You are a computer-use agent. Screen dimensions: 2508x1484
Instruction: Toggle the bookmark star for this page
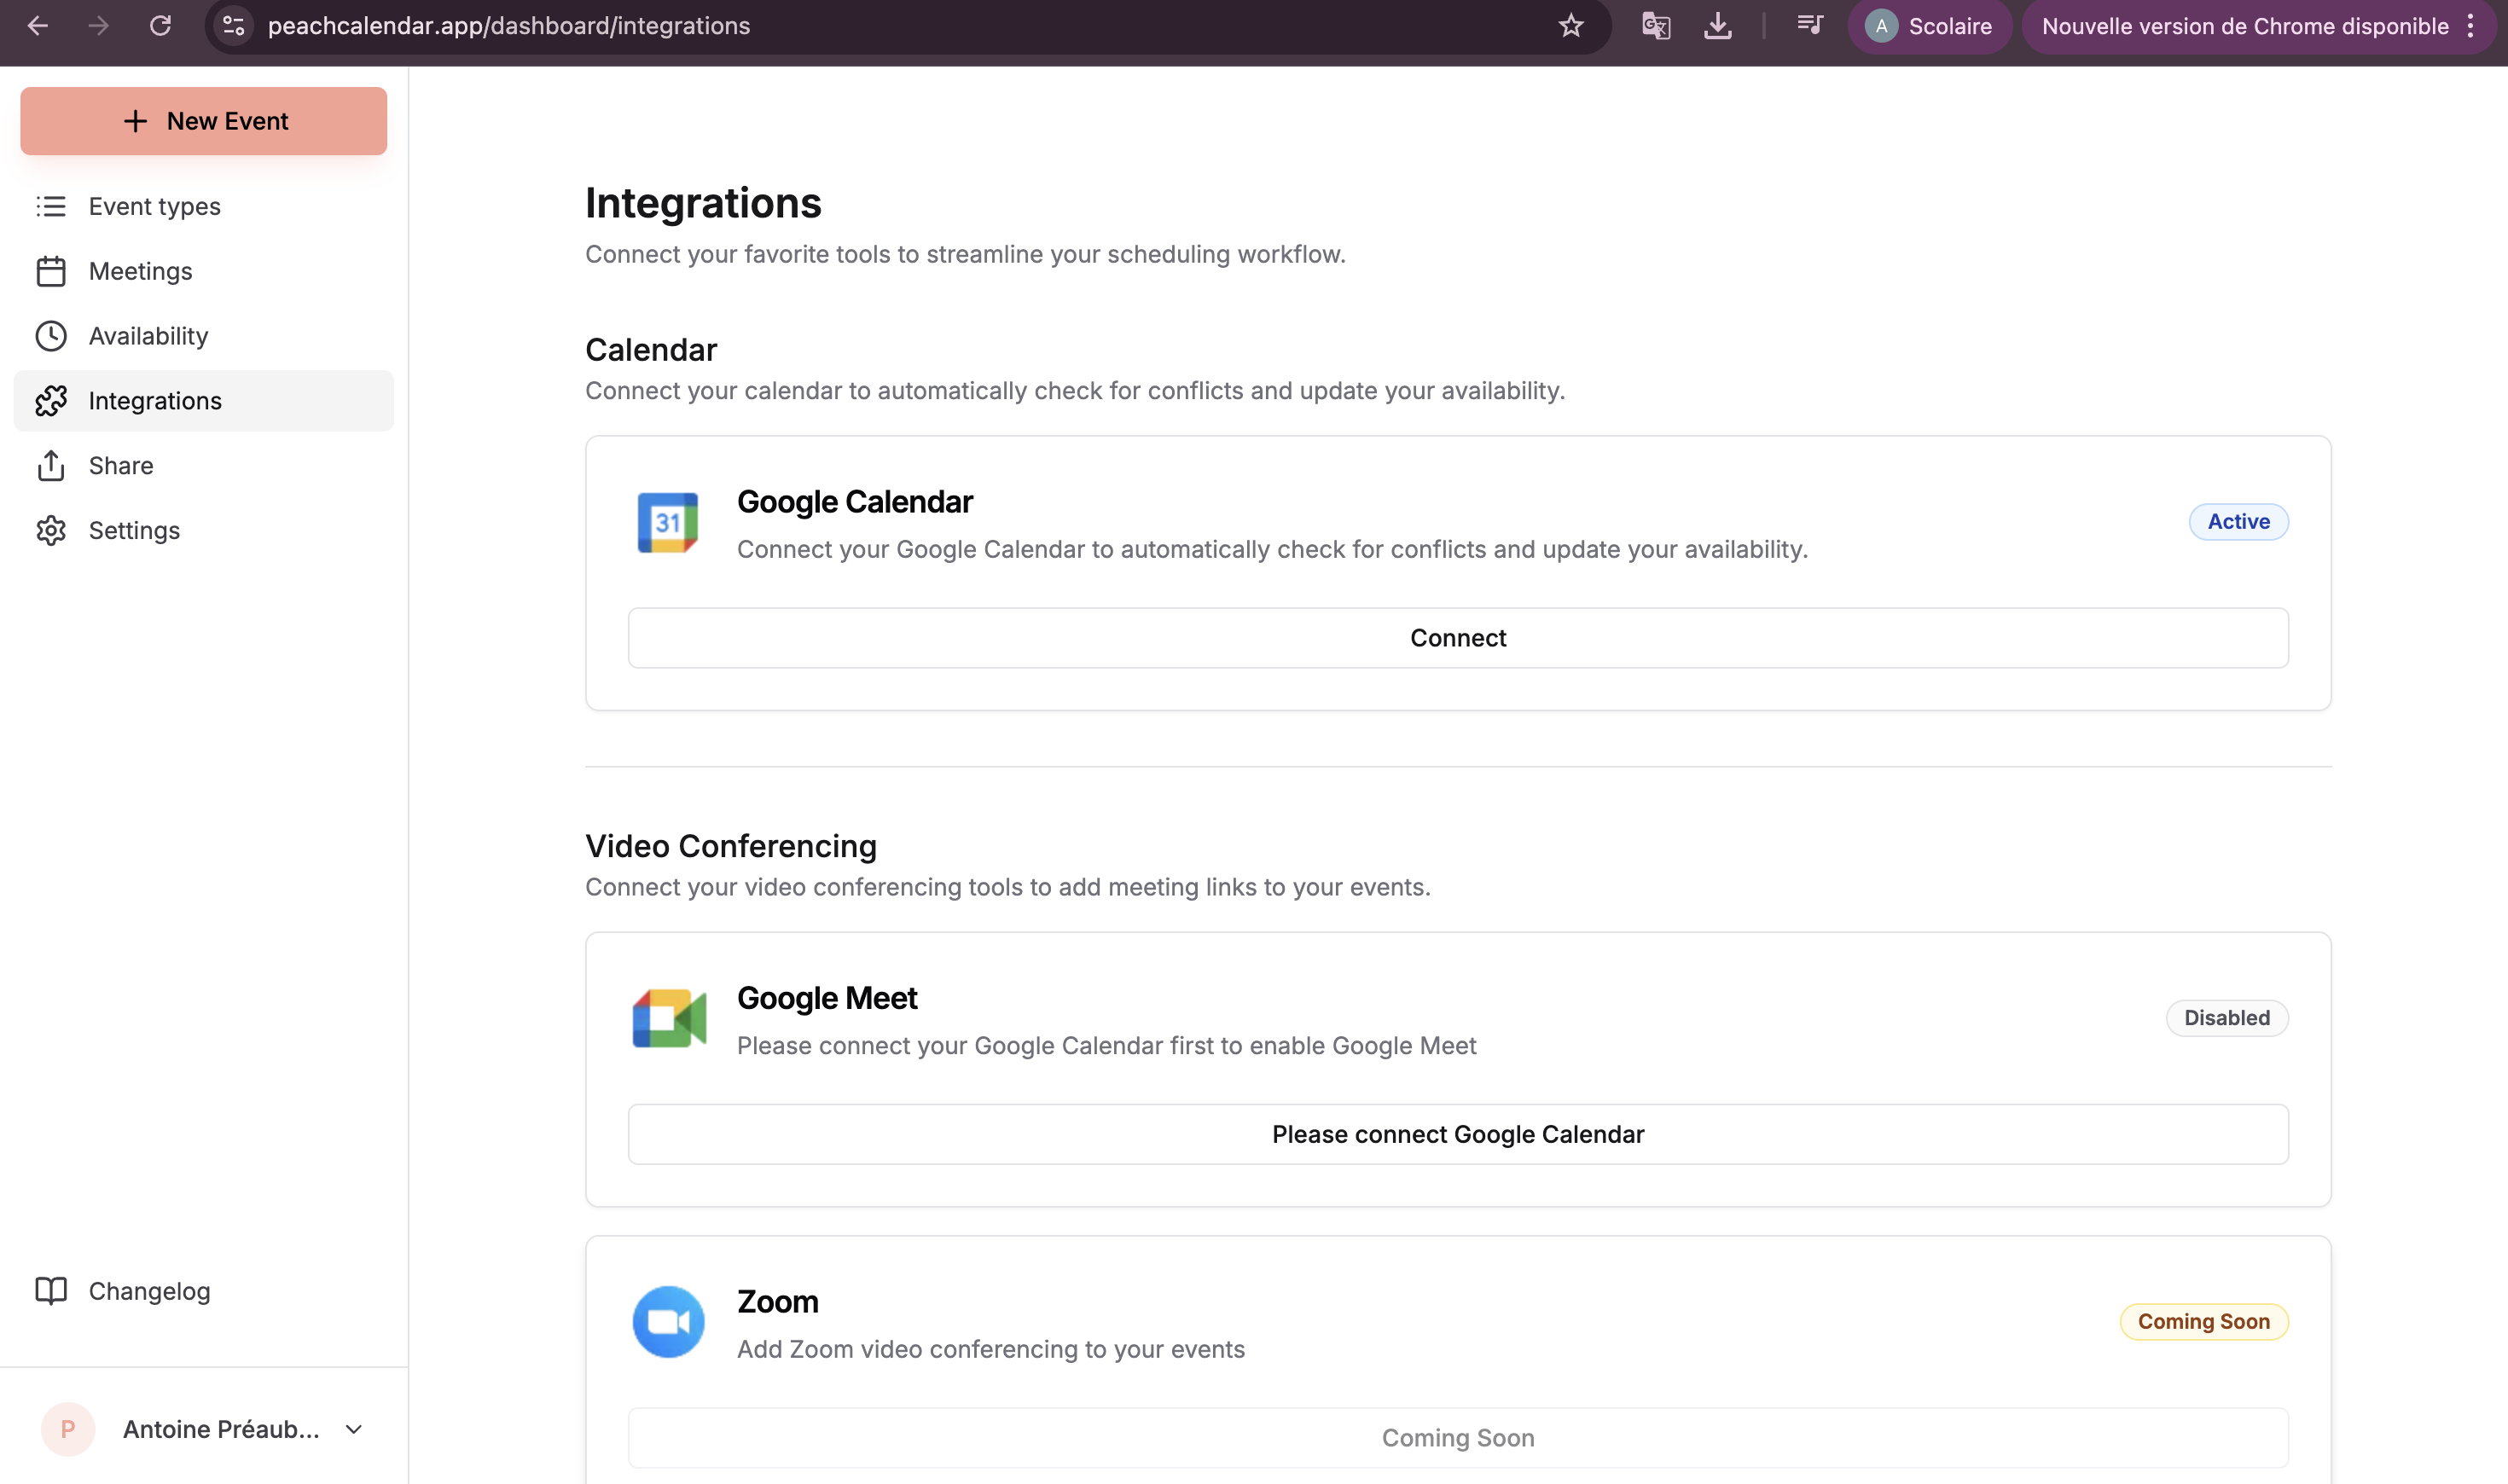click(x=1571, y=26)
